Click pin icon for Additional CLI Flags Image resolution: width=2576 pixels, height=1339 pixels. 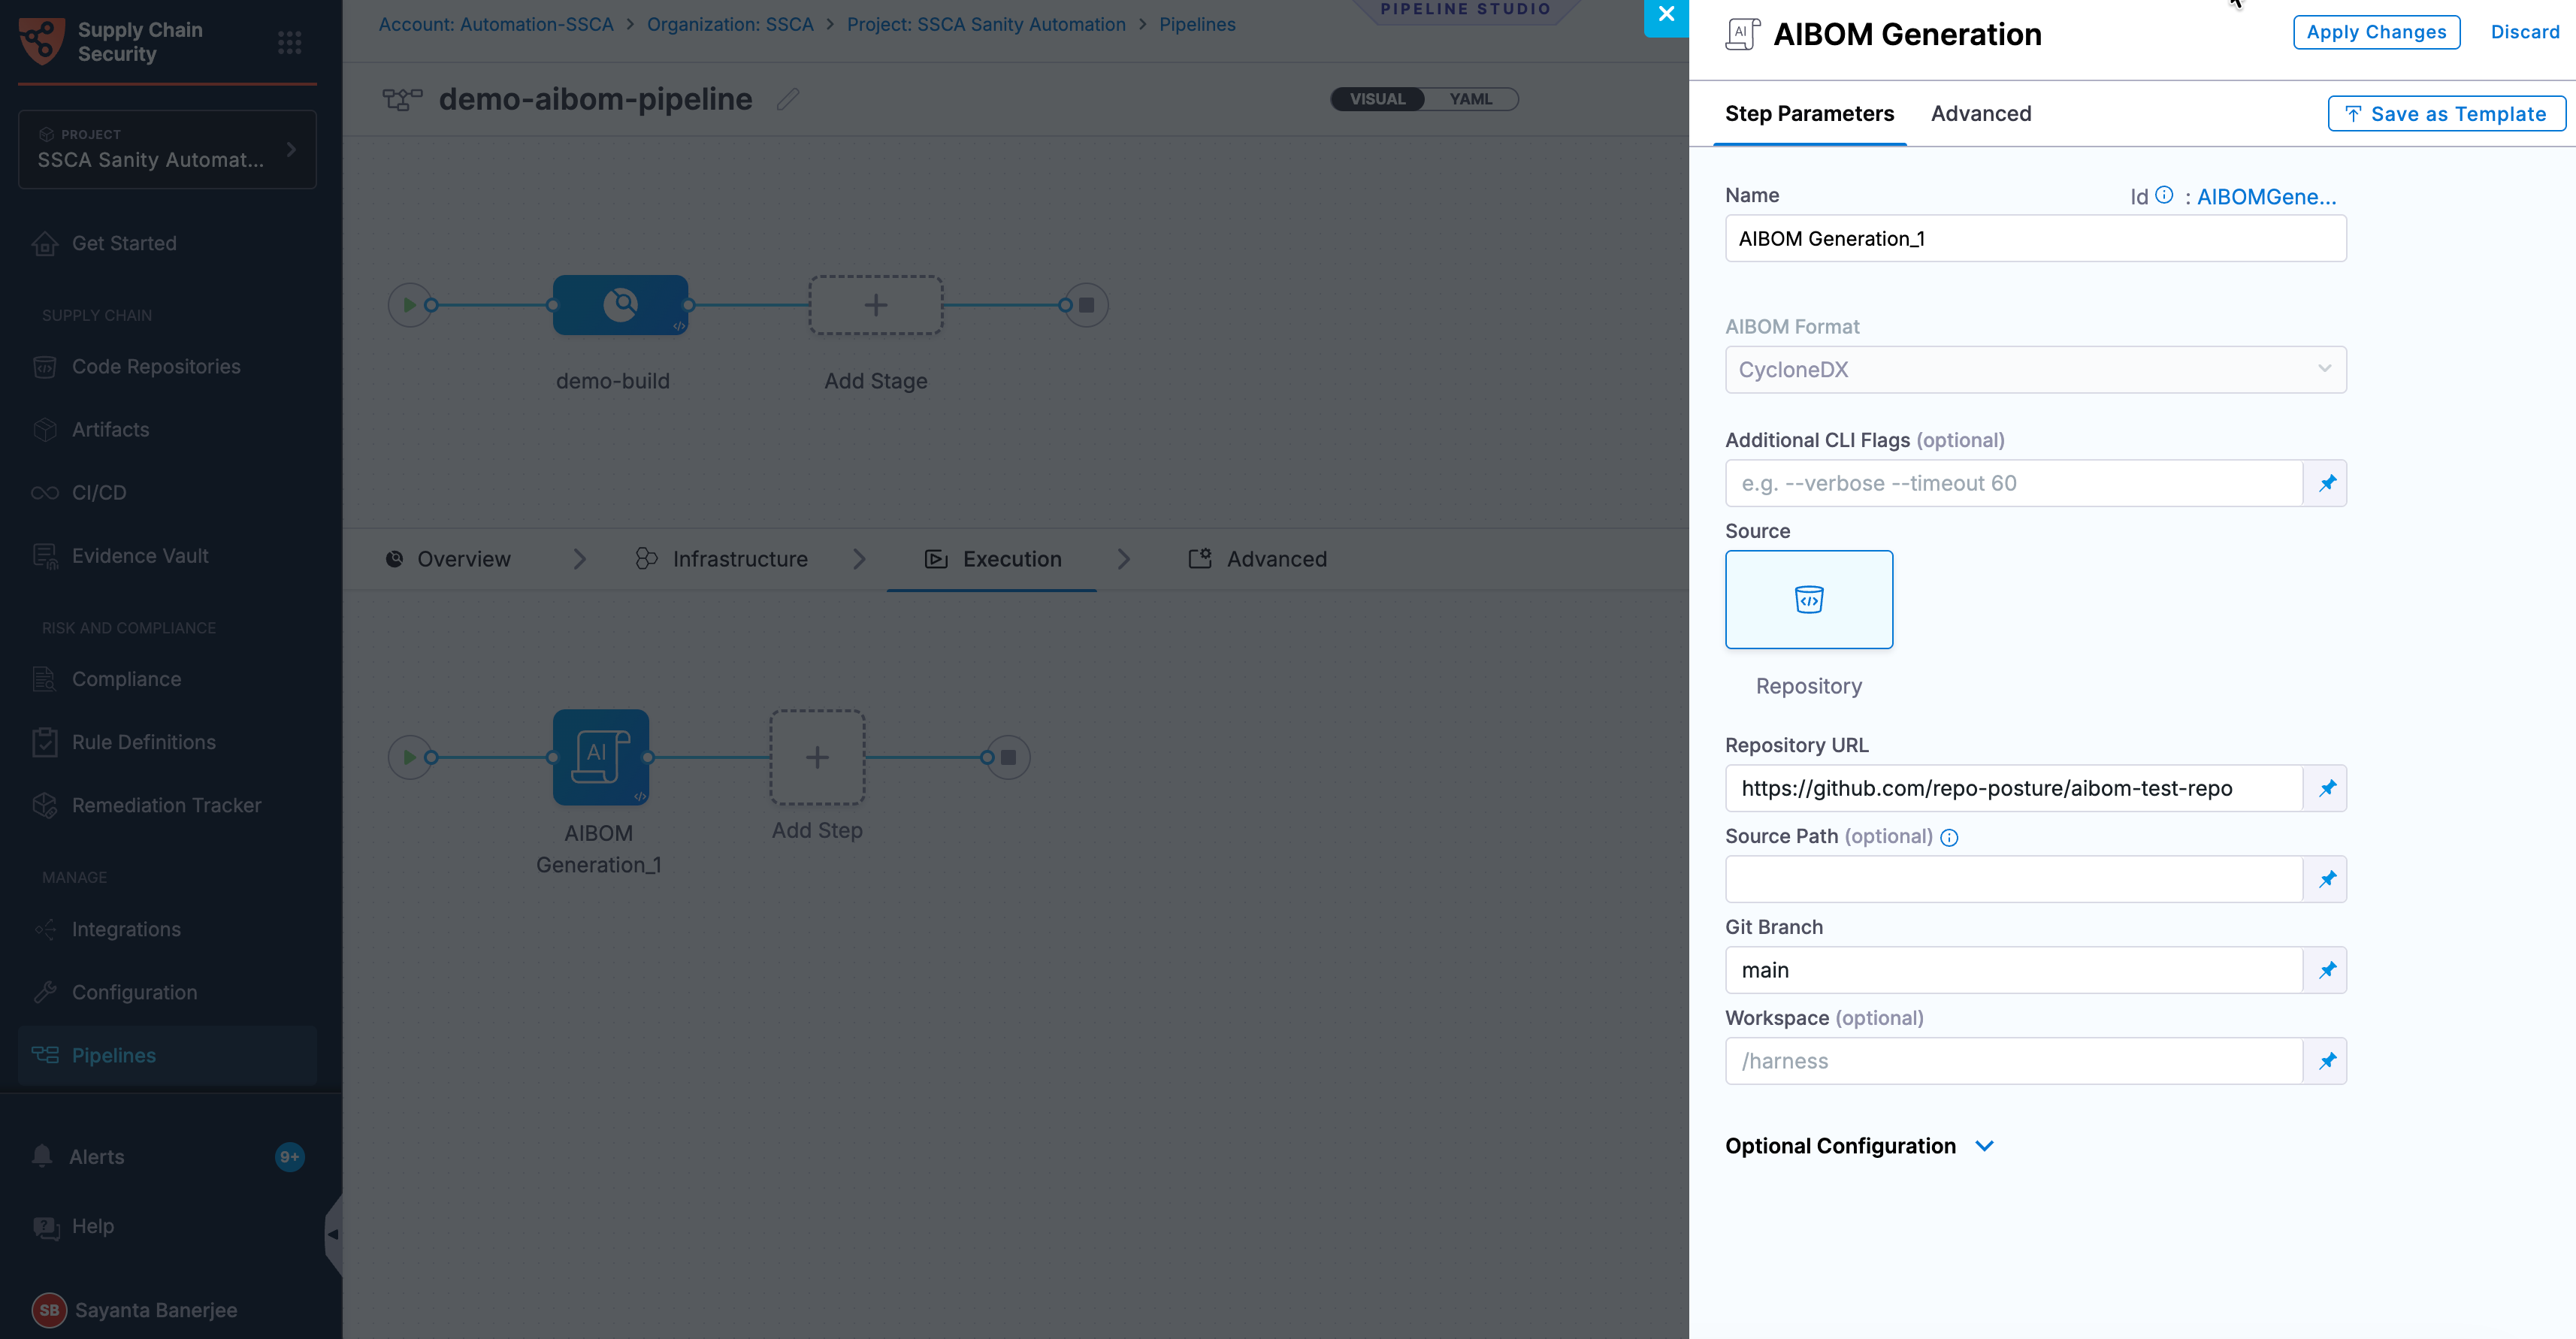click(x=2327, y=483)
